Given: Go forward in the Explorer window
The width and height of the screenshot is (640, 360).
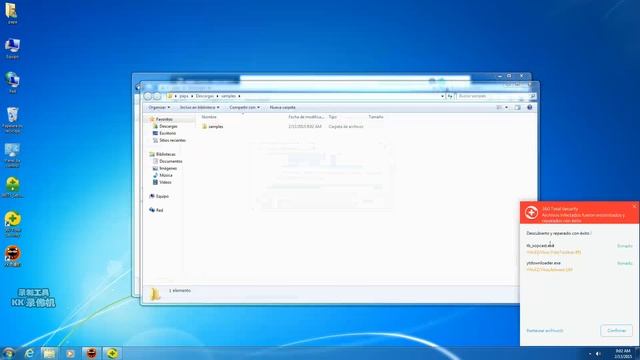Looking at the screenshot, I should pyautogui.click(x=157, y=96).
